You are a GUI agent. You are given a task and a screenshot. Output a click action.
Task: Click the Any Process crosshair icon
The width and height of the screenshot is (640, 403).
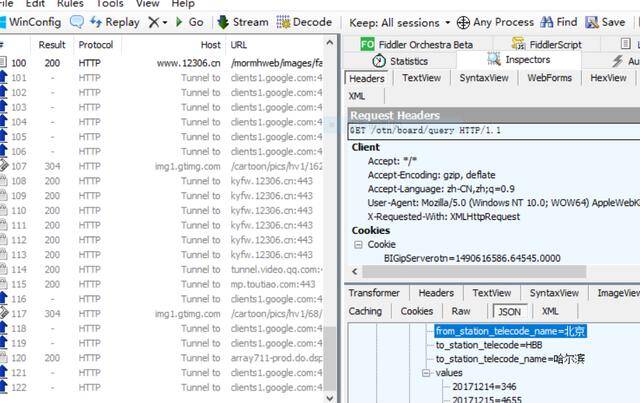(x=463, y=22)
